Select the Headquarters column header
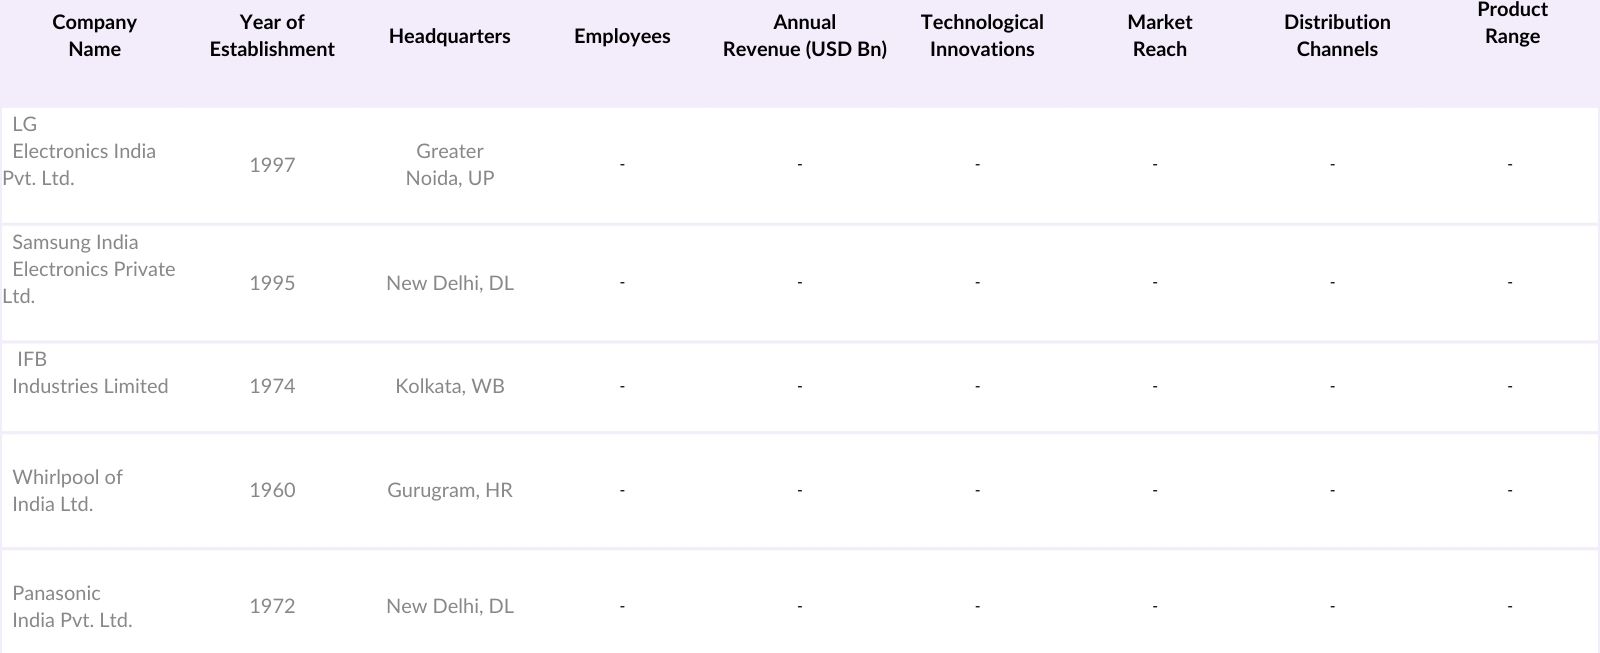1600x653 pixels. [x=449, y=36]
